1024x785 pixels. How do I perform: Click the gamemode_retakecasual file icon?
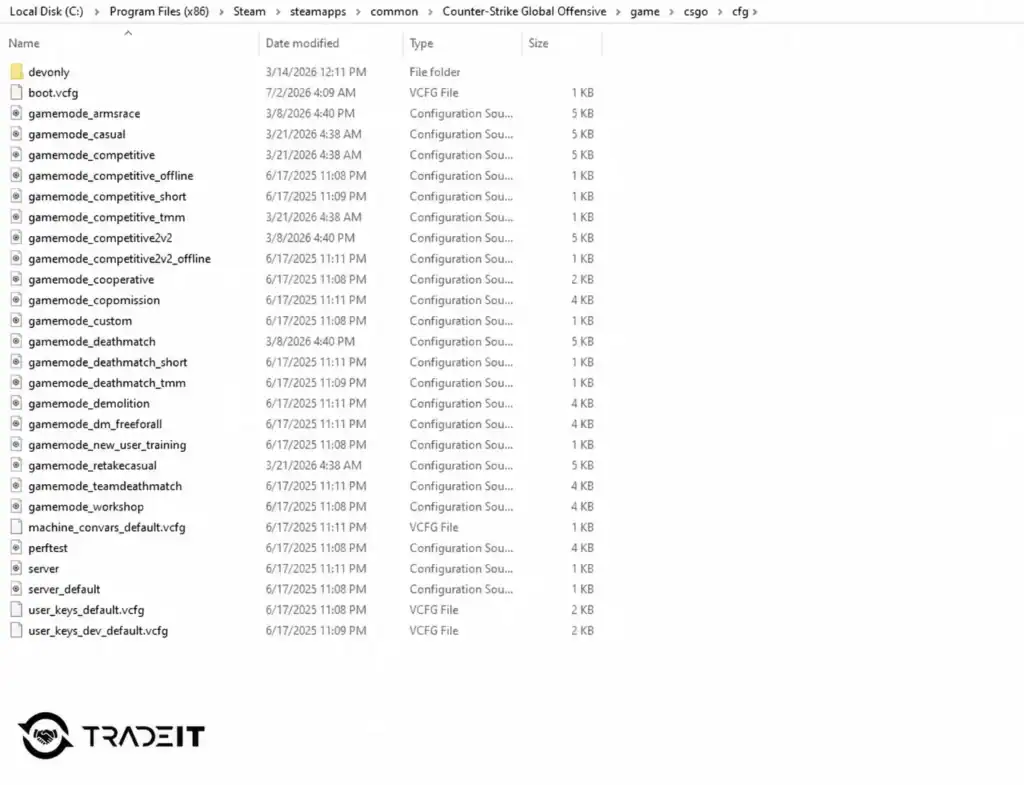pos(16,465)
